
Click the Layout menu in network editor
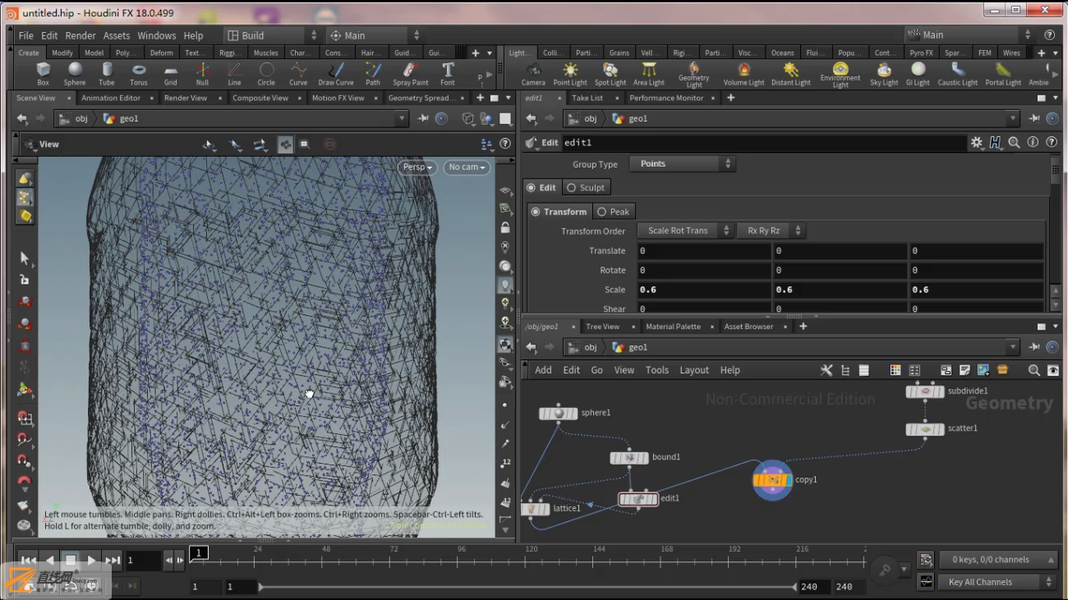694,370
